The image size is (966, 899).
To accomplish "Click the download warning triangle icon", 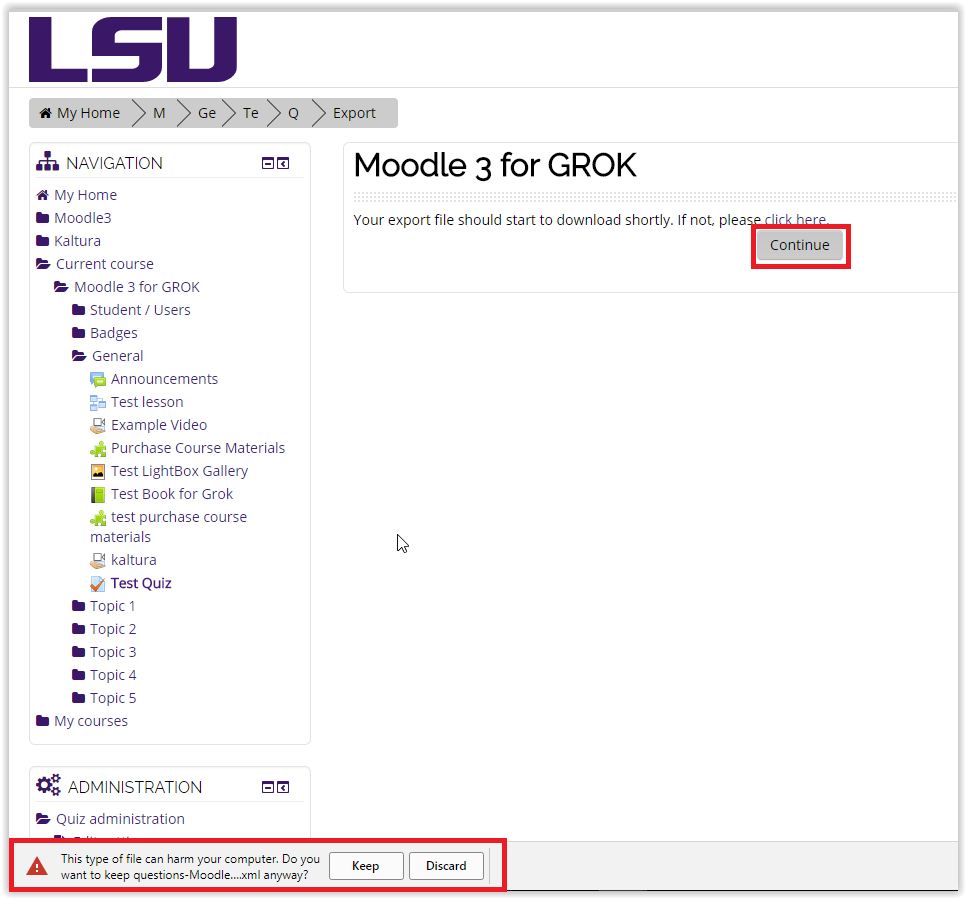I will (x=37, y=866).
